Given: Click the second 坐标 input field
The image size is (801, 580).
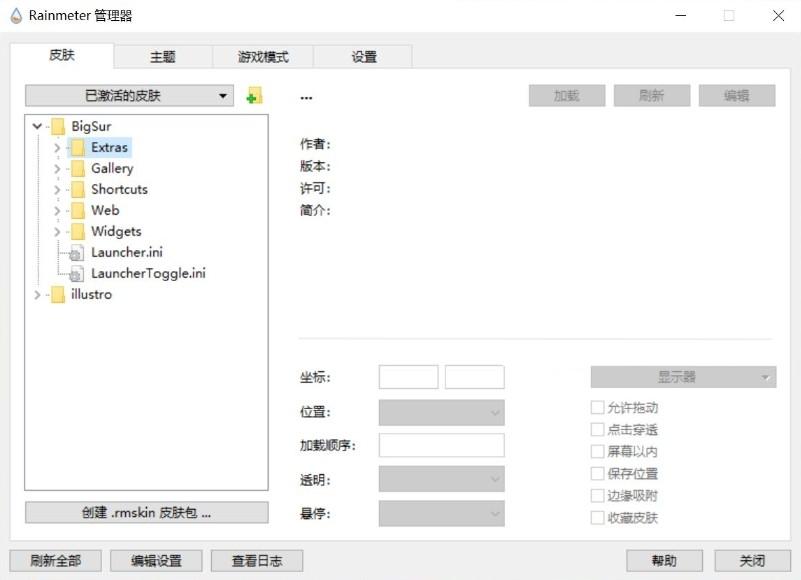Looking at the screenshot, I should point(475,377).
